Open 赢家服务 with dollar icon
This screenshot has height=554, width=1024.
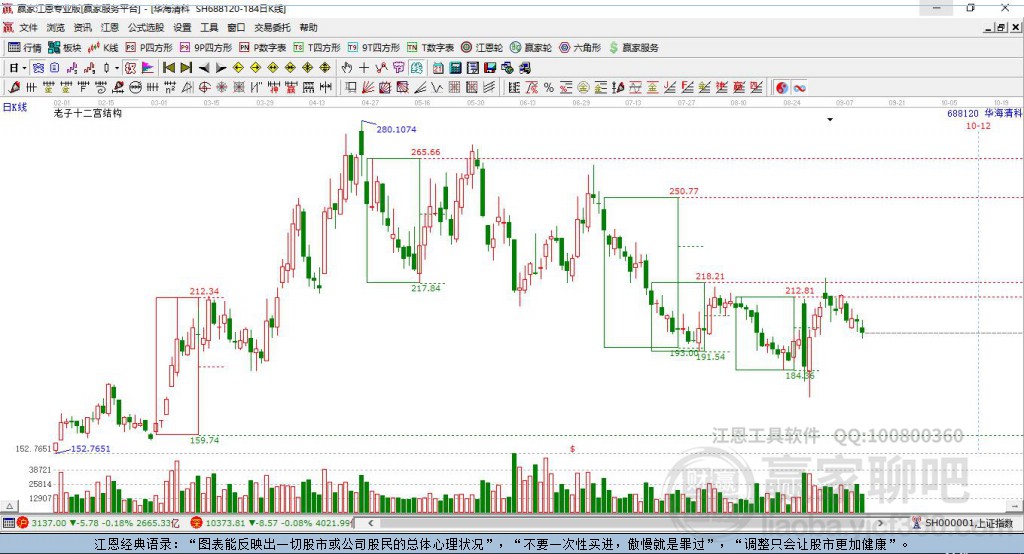point(634,48)
